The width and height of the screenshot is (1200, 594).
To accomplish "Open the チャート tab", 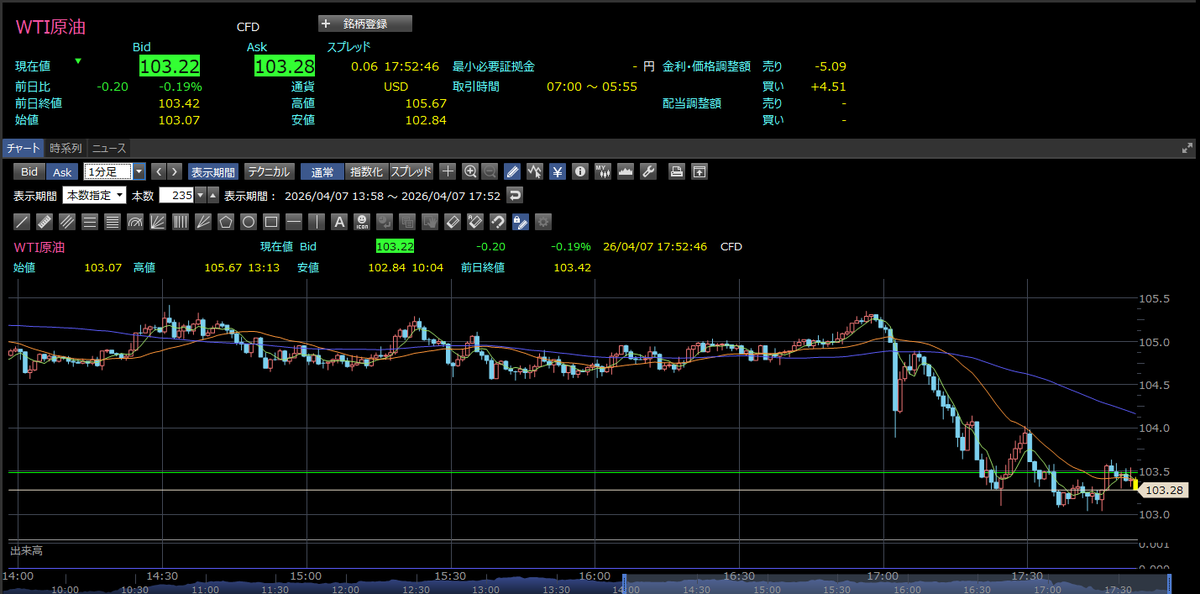I will point(22,148).
